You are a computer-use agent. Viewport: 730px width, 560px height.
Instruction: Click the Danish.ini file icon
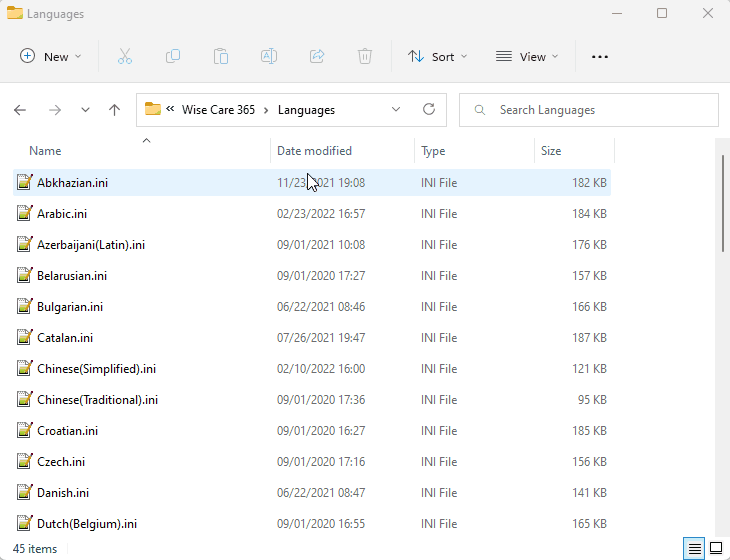click(x=25, y=493)
